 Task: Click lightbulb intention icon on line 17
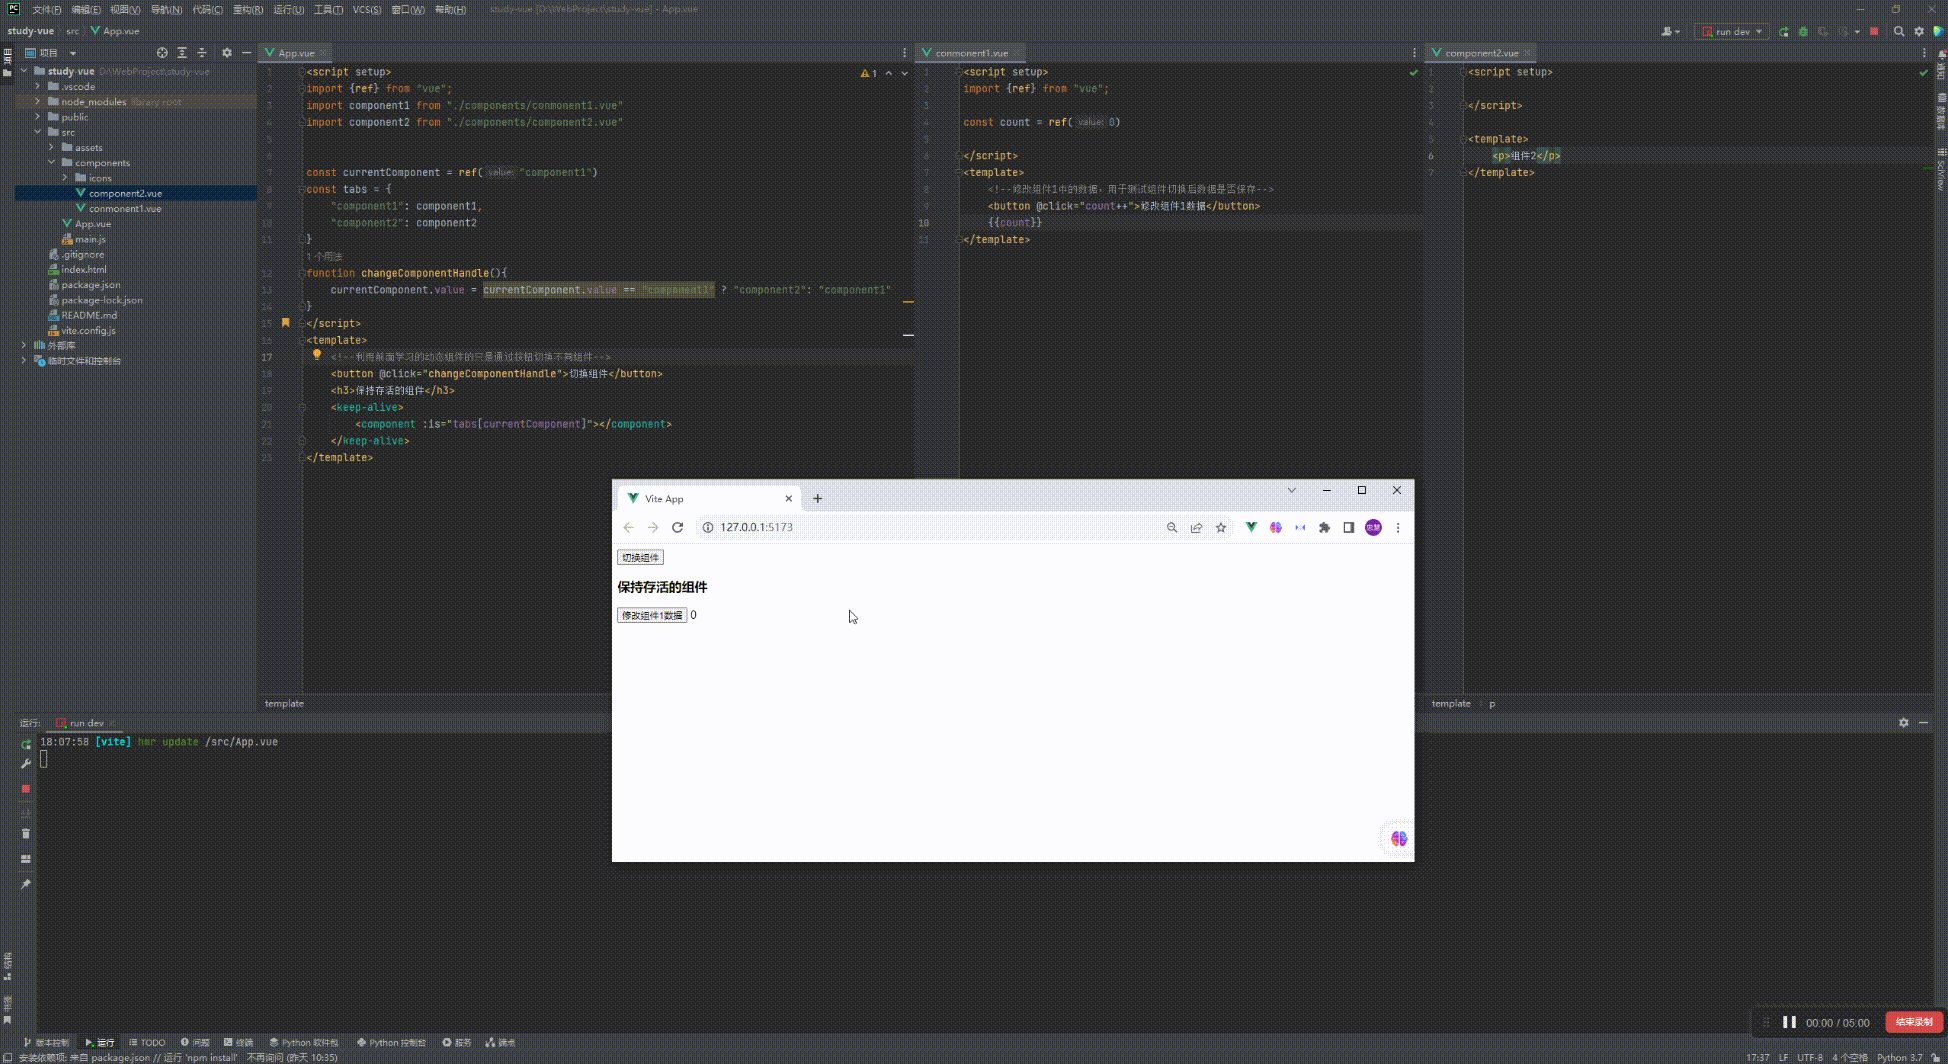pos(316,355)
